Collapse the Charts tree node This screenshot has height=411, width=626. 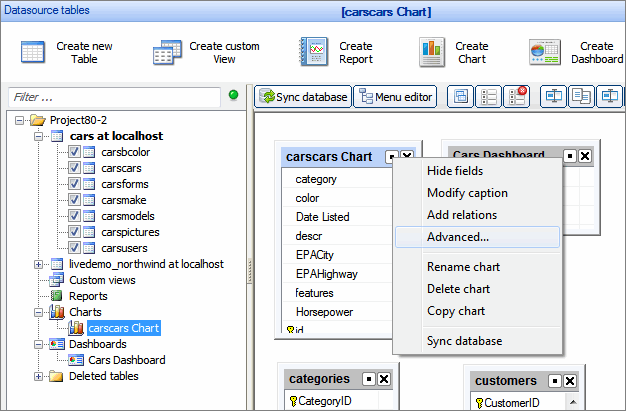pos(38,312)
